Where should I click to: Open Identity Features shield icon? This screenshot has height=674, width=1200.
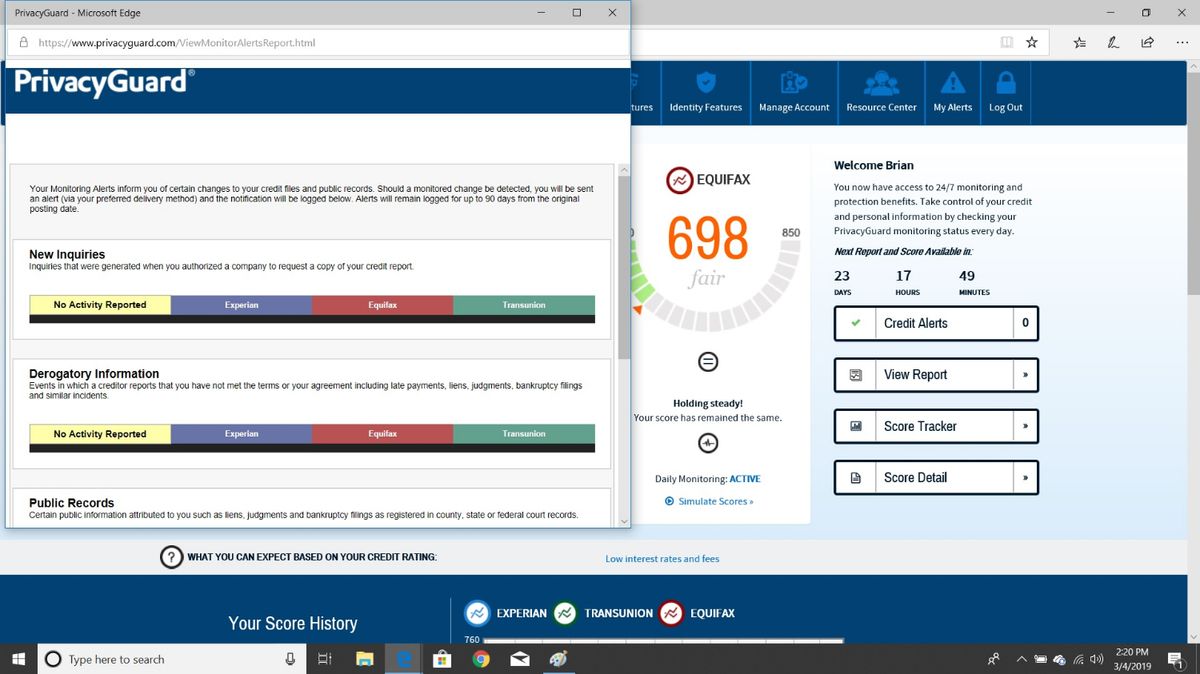pyautogui.click(x=705, y=82)
